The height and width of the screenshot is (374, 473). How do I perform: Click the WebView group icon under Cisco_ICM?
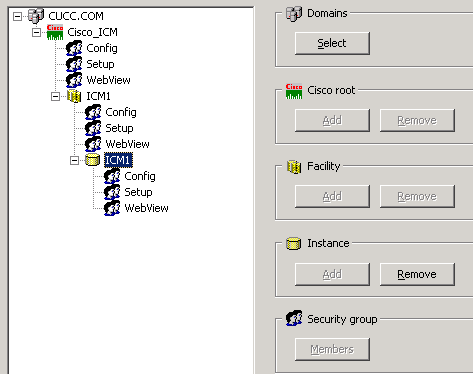coord(74,80)
